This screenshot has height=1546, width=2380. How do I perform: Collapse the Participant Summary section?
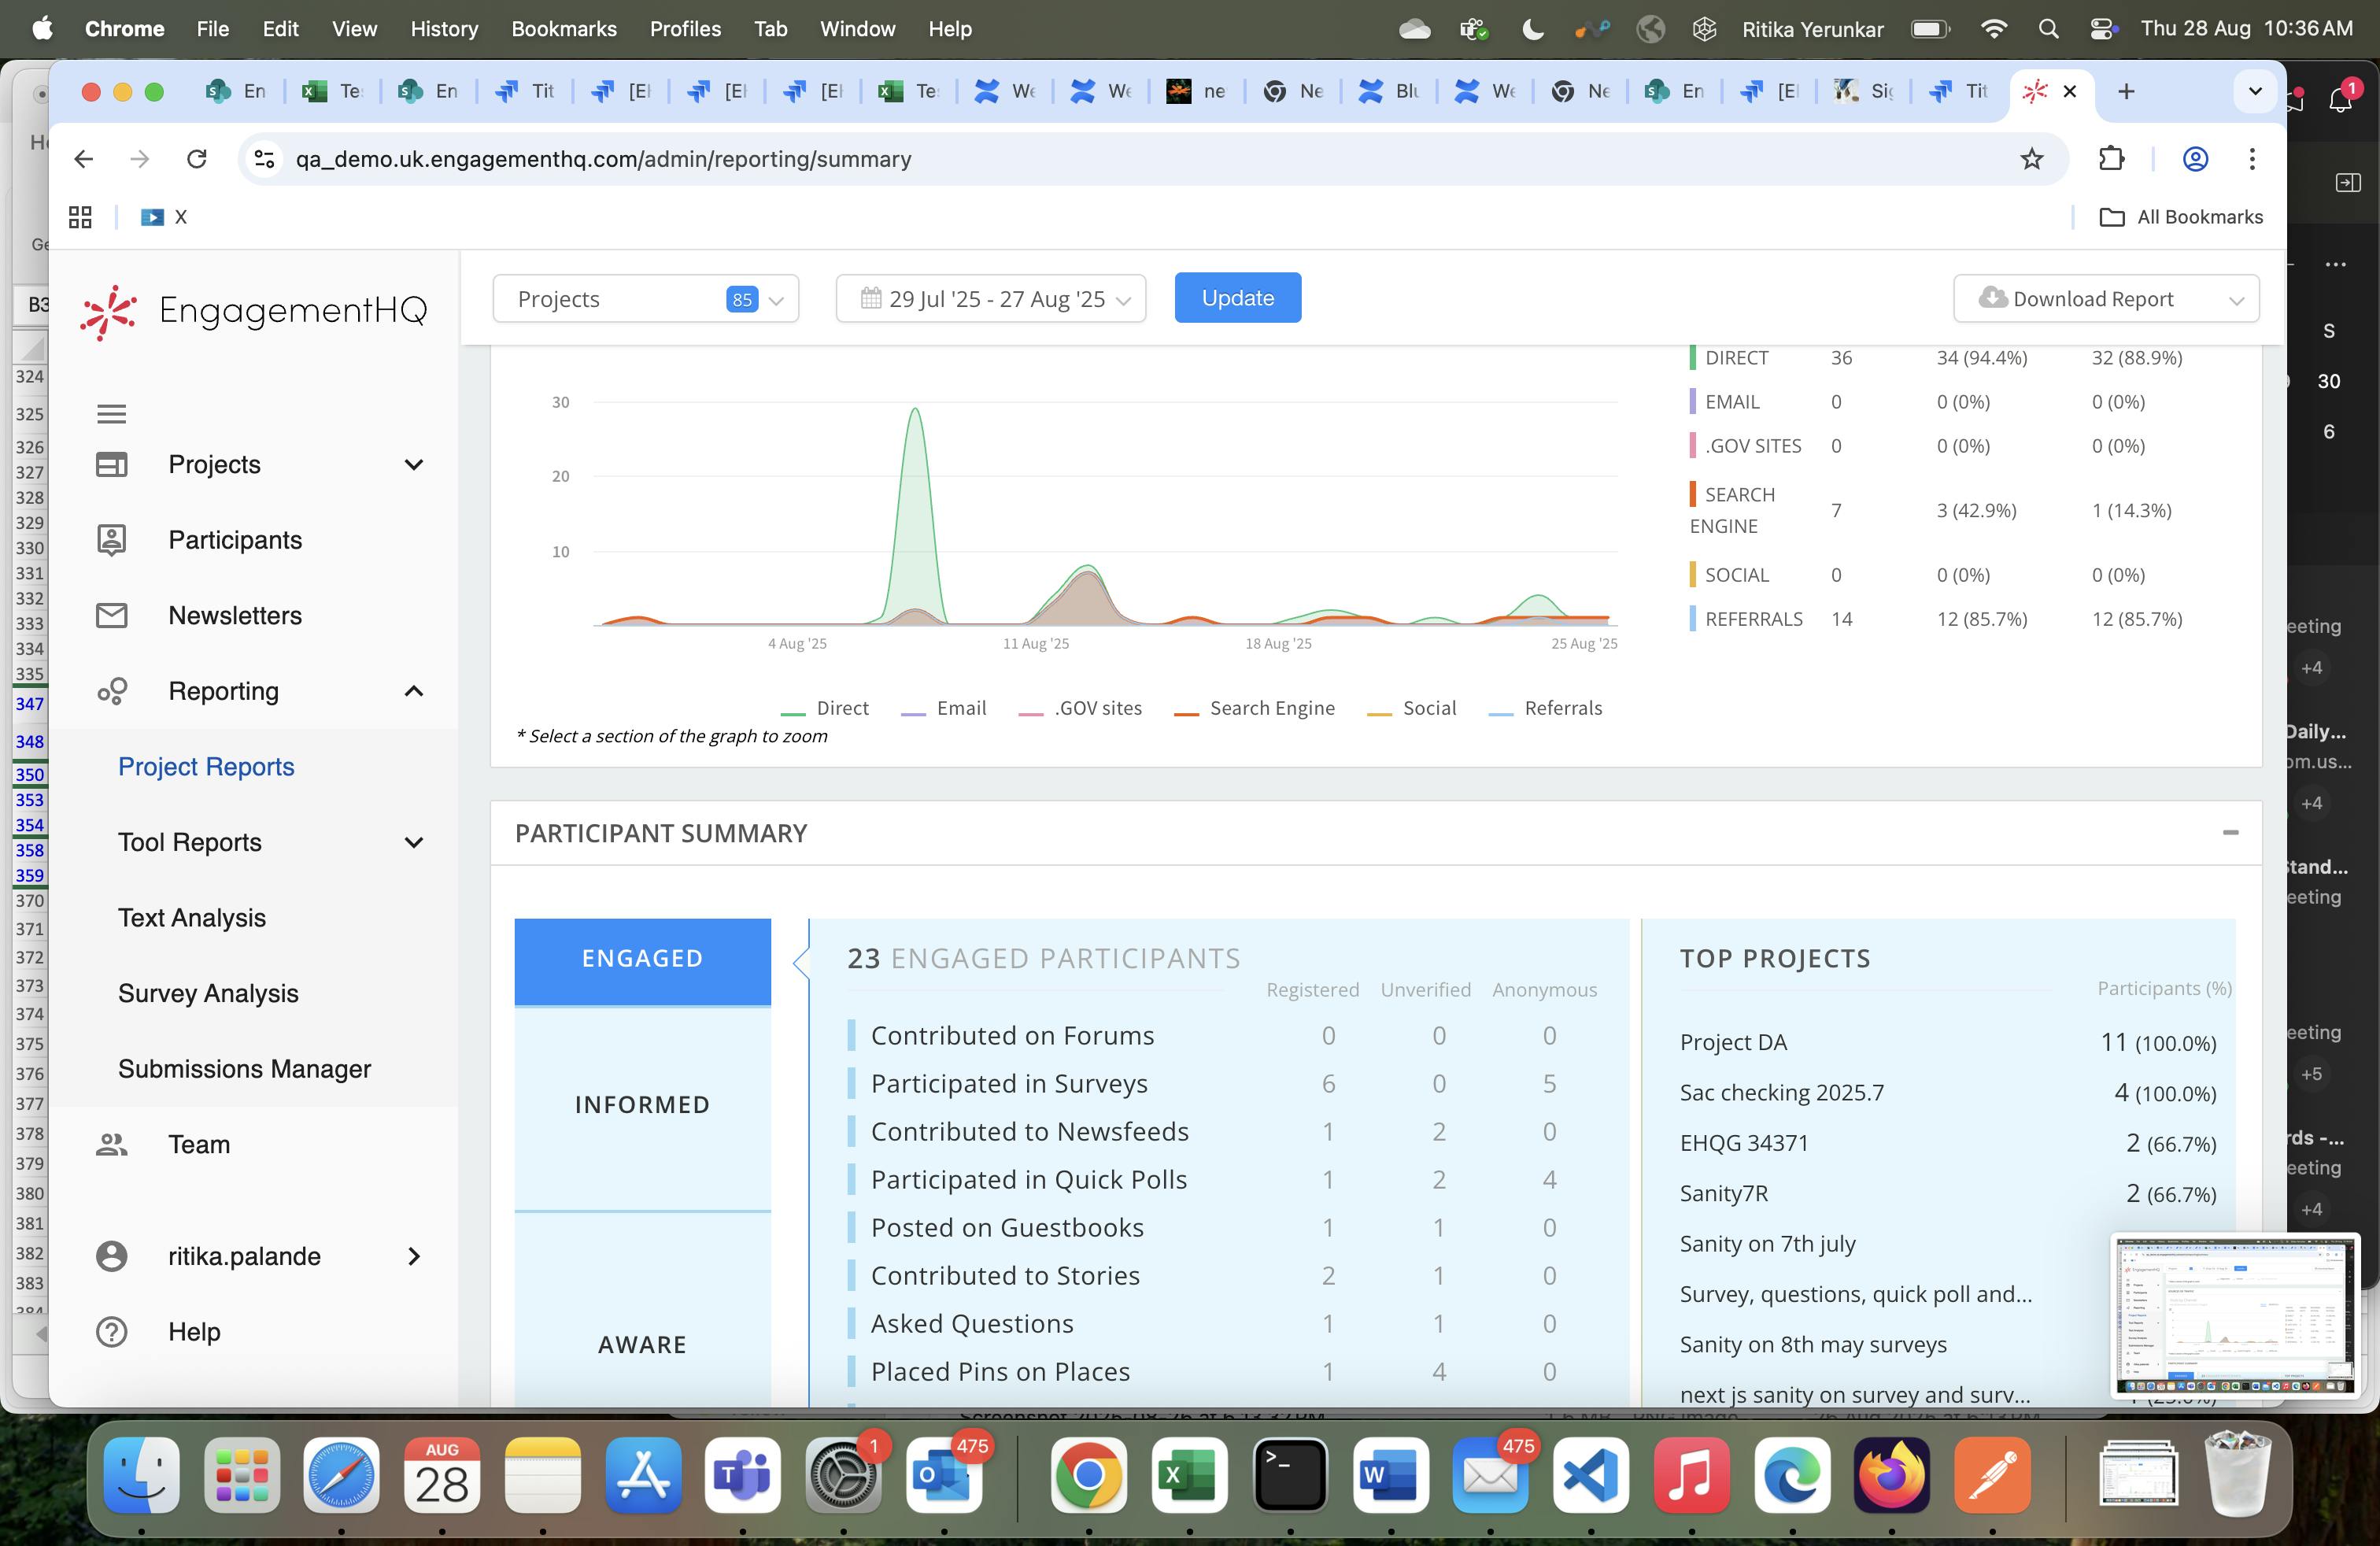[2230, 832]
